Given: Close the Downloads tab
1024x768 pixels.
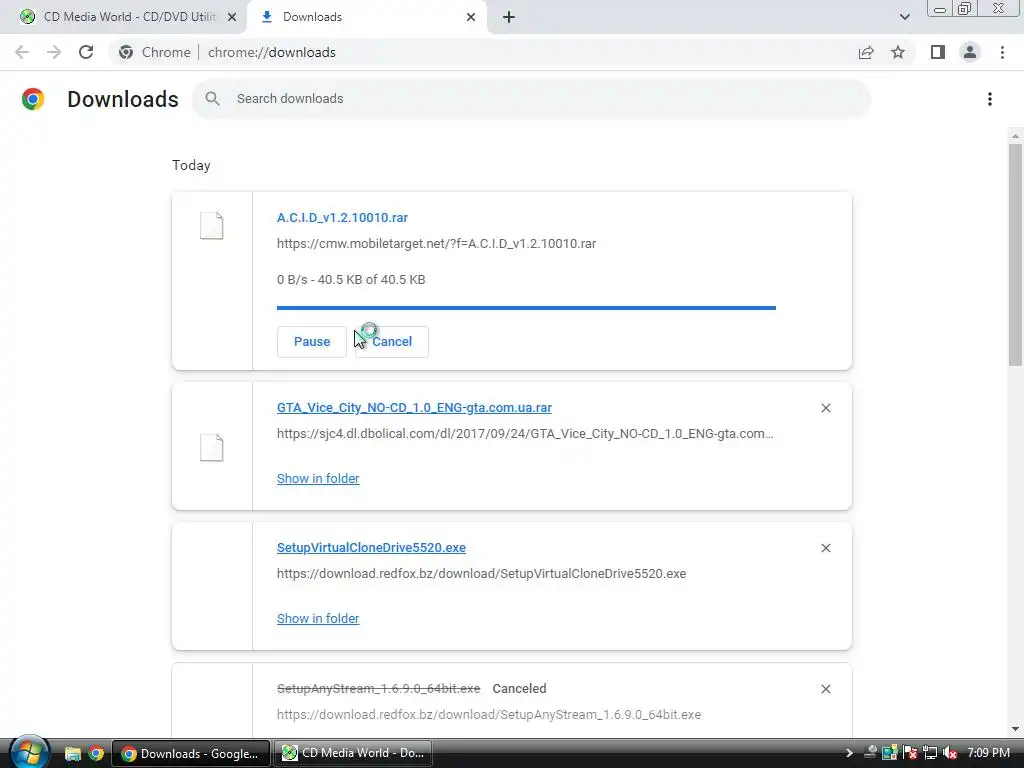Looking at the screenshot, I should pyautogui.click(x=471, y=17).
